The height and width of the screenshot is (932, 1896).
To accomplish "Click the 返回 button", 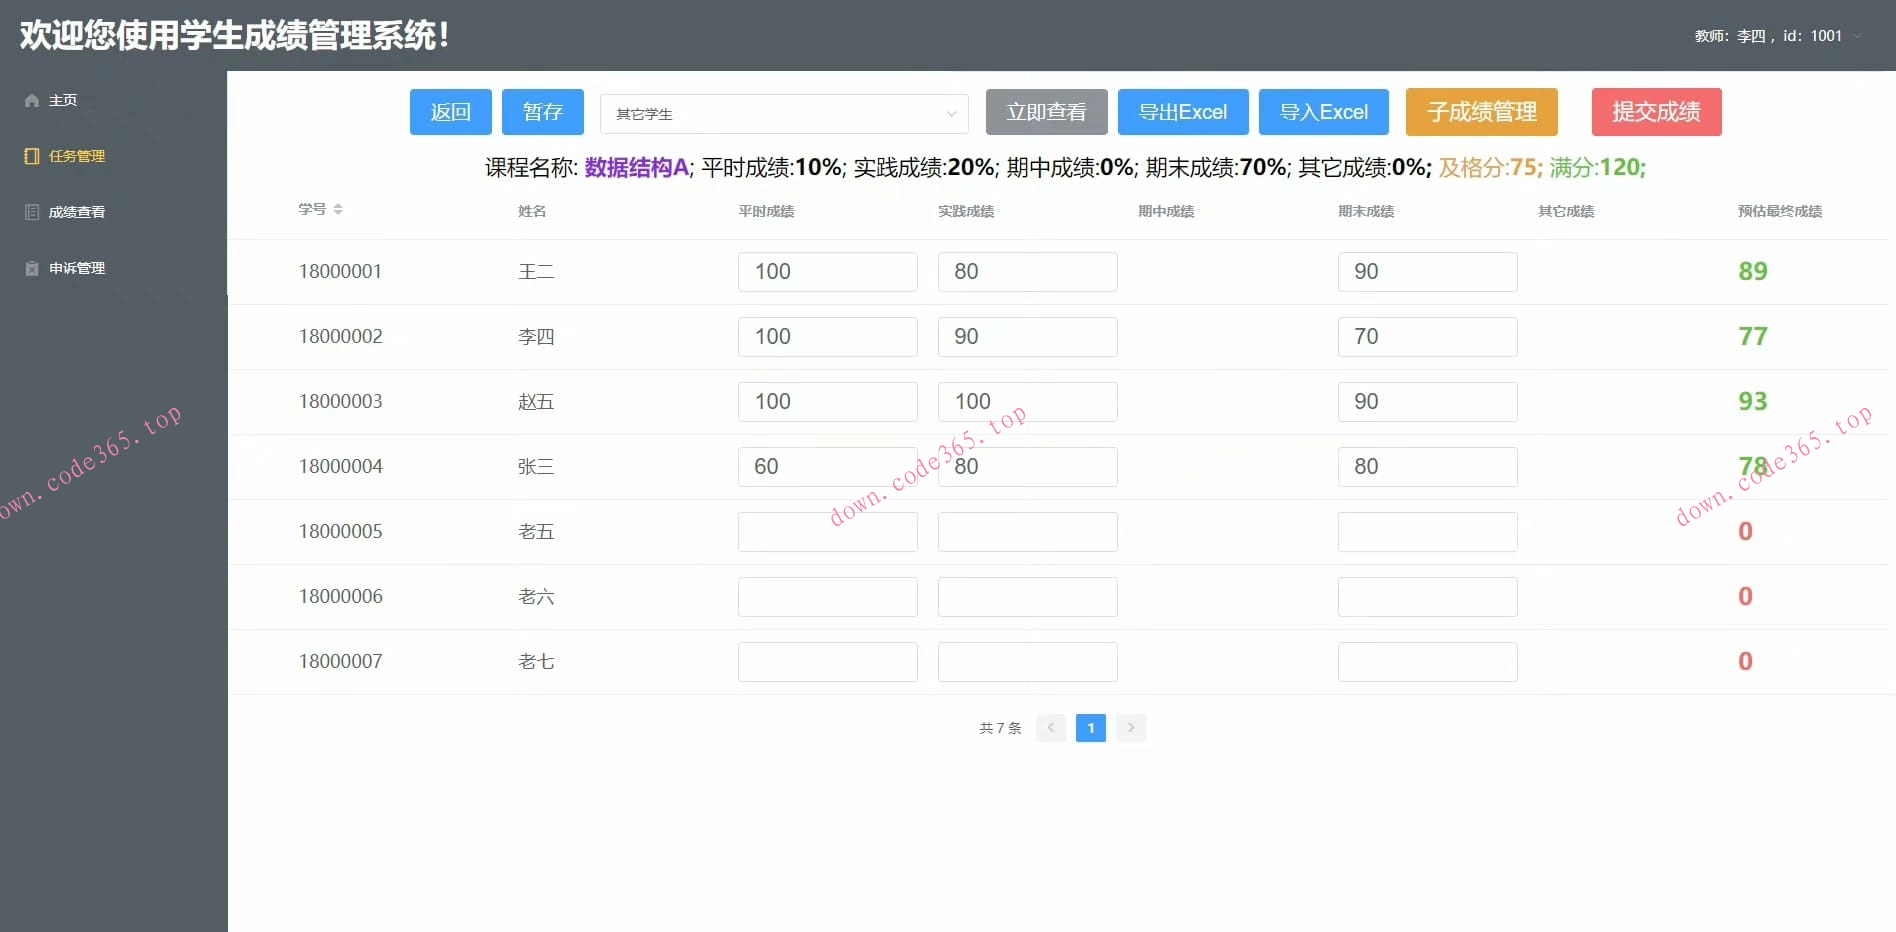I will (x=450, y=112).
